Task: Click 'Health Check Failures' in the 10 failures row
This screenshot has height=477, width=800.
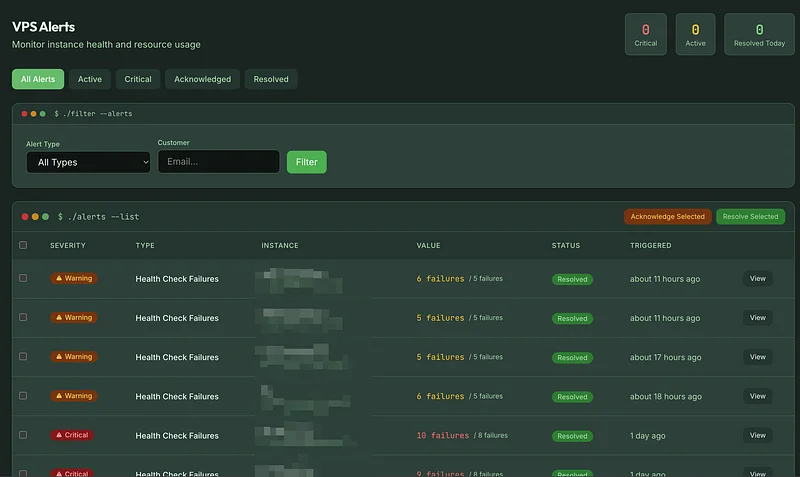Action: pyautogui.click(x=177, y=436)
